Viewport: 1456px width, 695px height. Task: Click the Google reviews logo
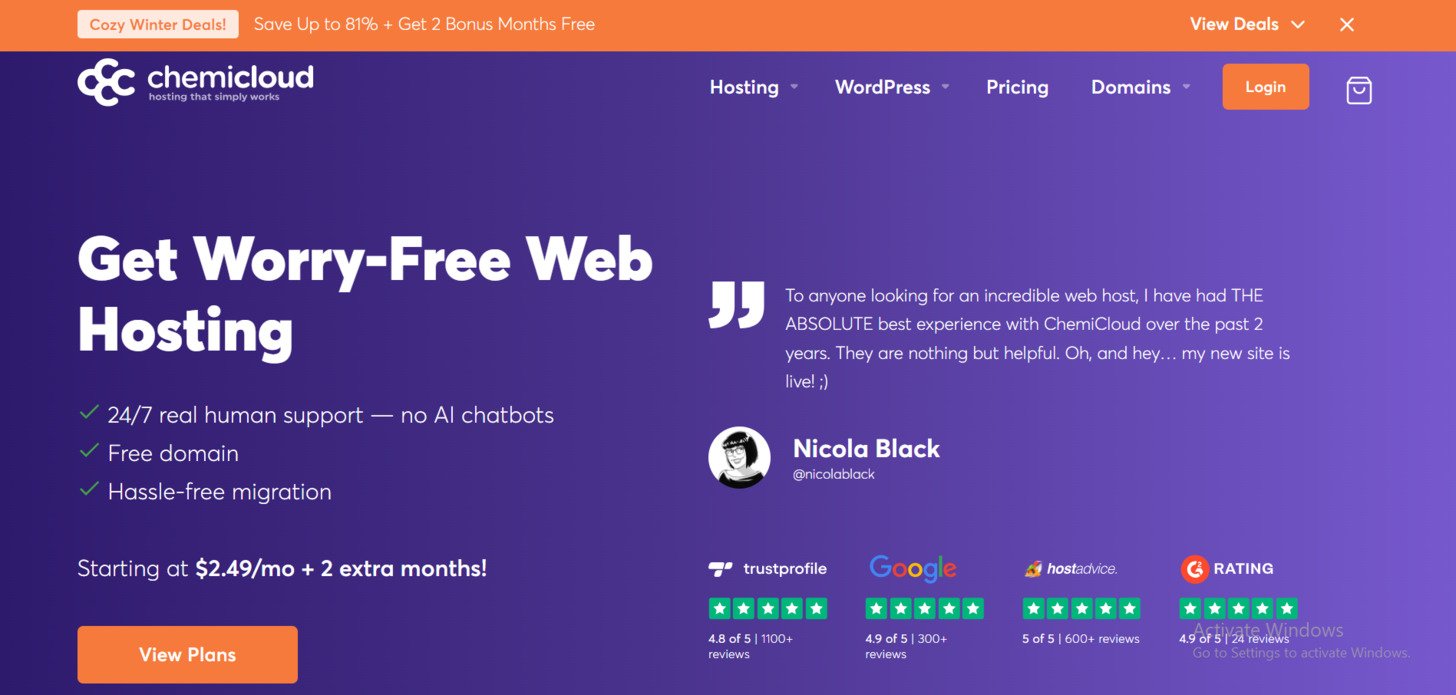pyautogui.click(x=912, y=568)
